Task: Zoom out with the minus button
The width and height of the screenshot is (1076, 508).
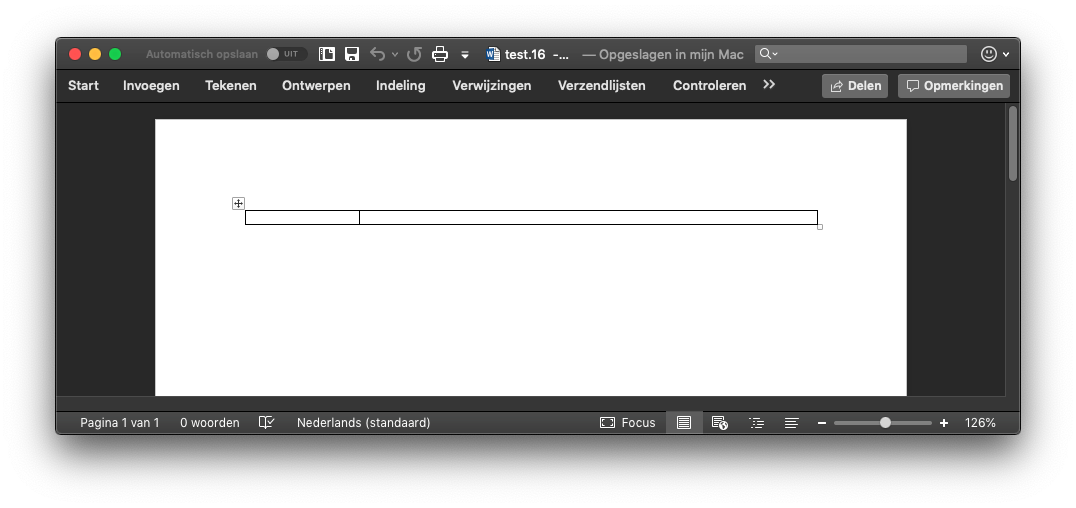Action: pos(822,423)
